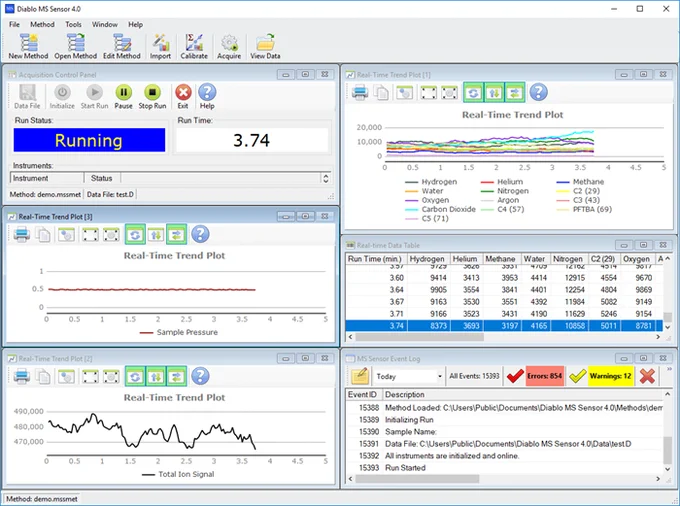Click the Instruments list up-down arrows

click(326, 178)
